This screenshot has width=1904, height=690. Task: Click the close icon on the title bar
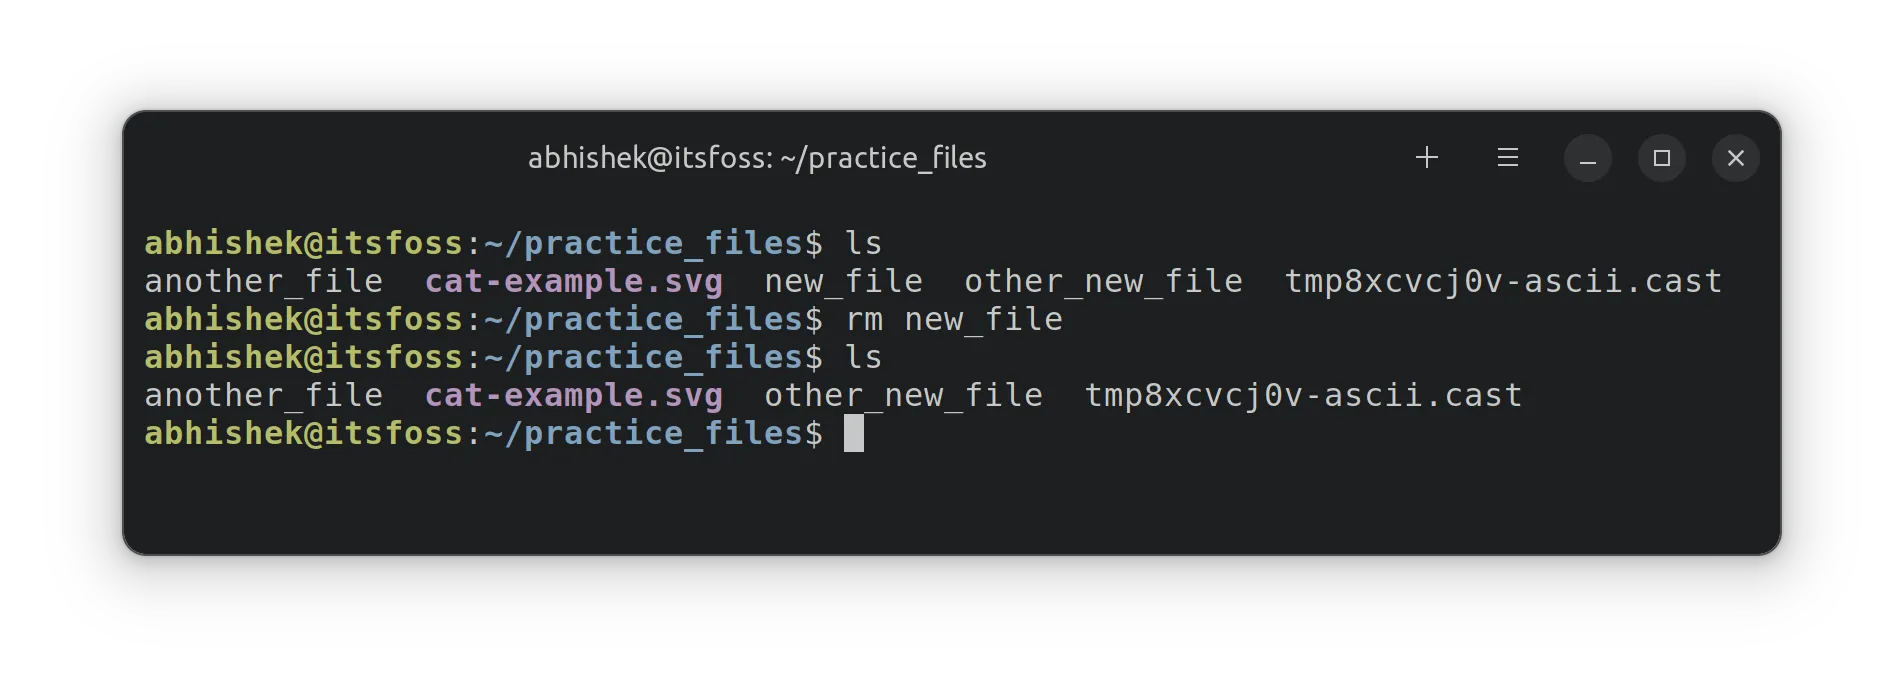click(1735, 157)
